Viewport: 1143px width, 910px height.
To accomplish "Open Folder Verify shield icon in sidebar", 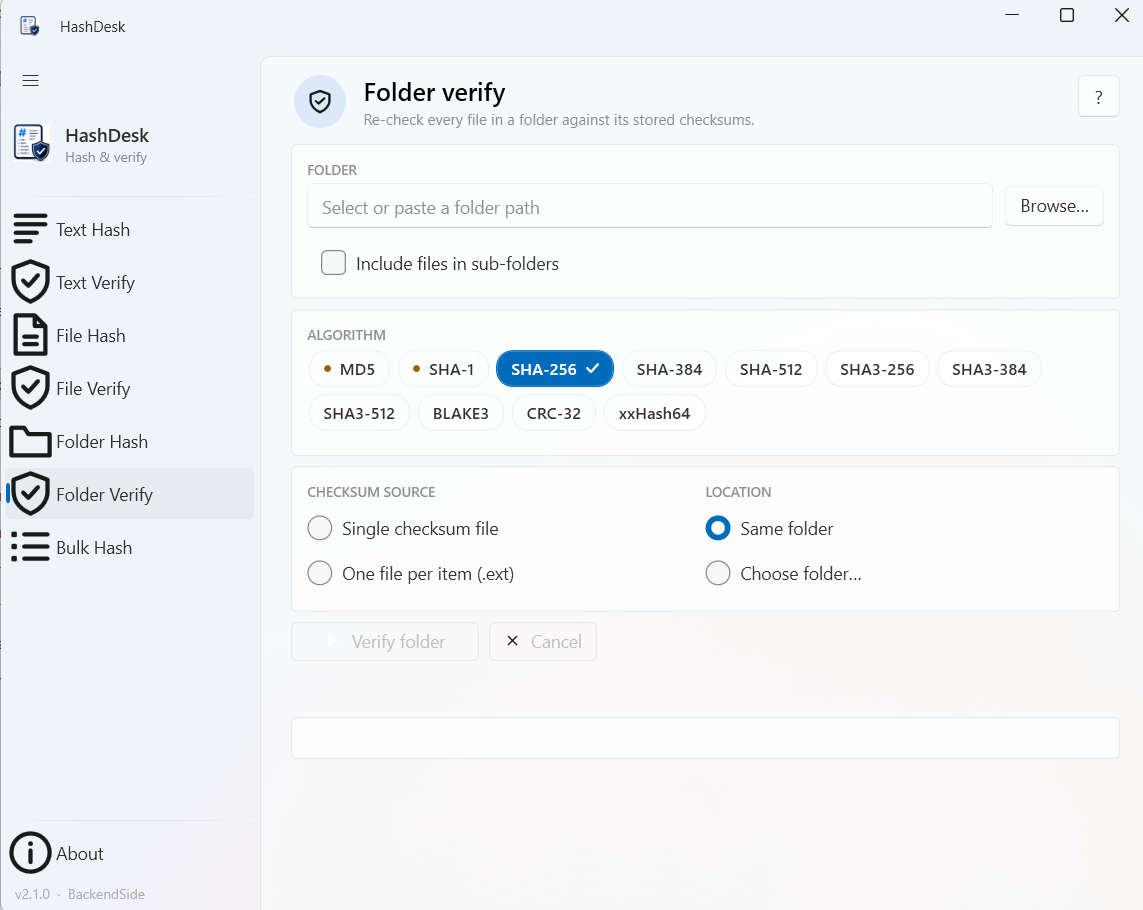I will point(30,494).
